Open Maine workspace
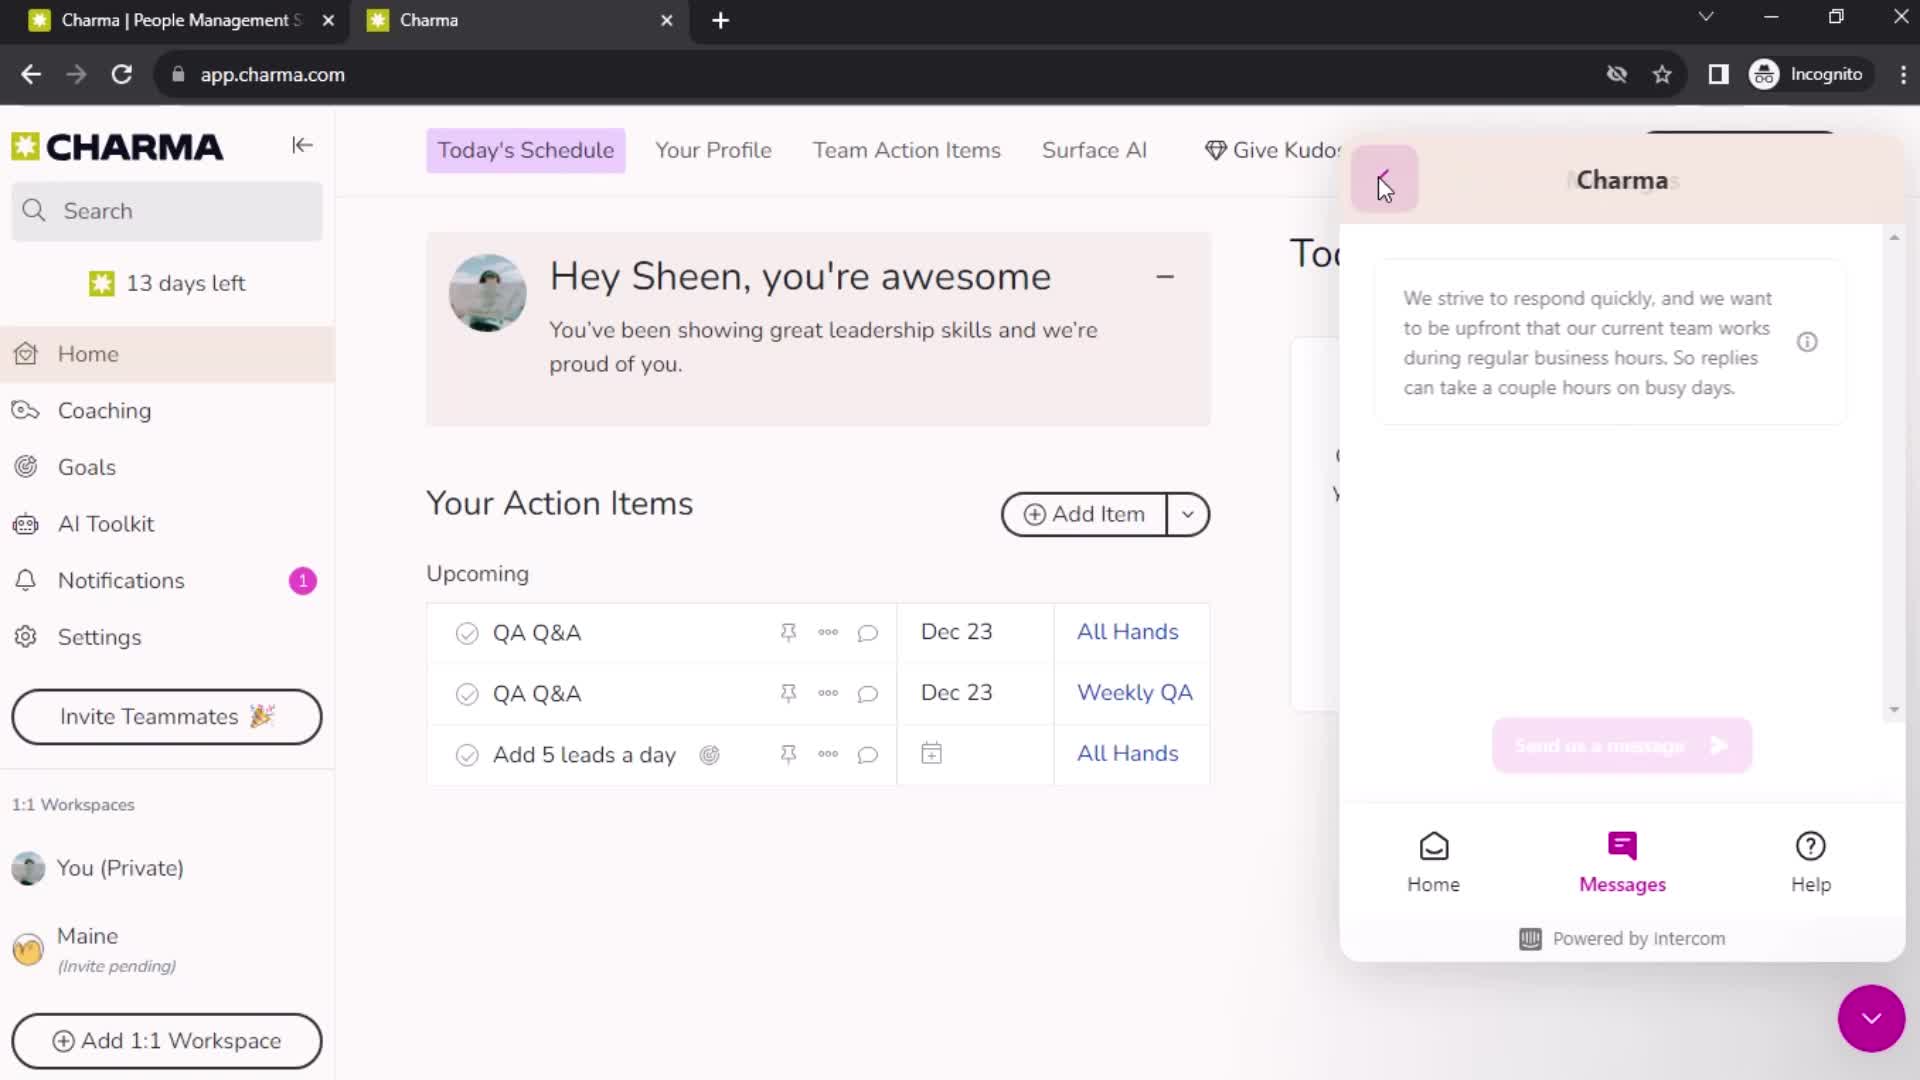Viewport: 1920px width, 1080px height. click(167, 949)
